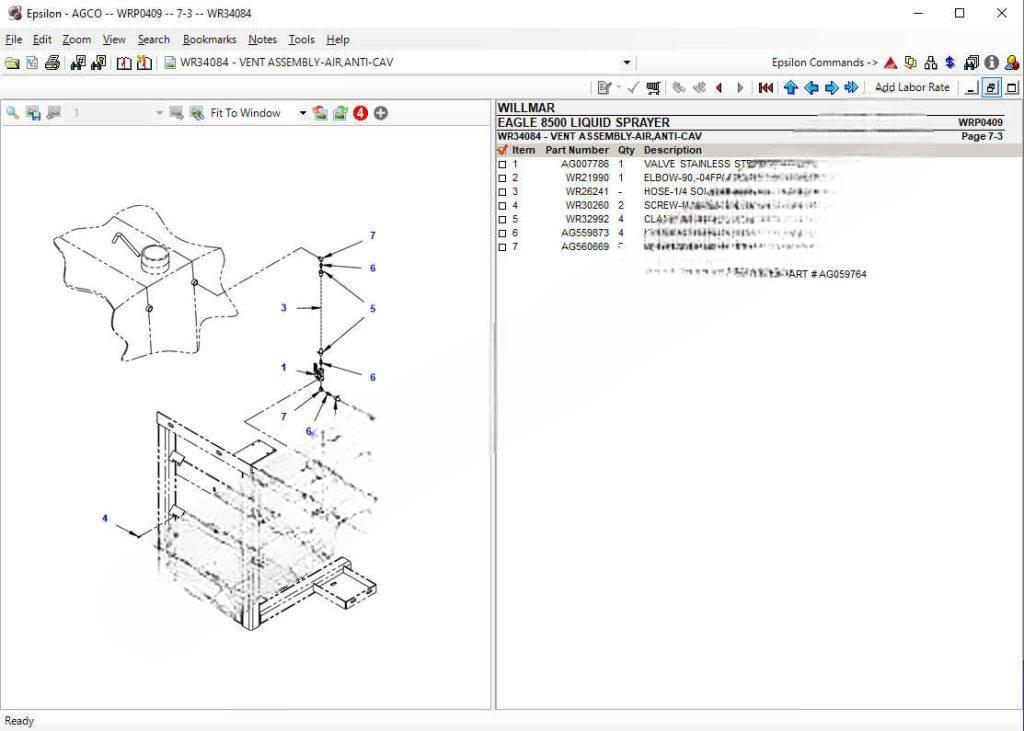Viewport: 1024px width, 731px height.
Task: Click the Part Number column header
Action: click(x=576, y=150)
